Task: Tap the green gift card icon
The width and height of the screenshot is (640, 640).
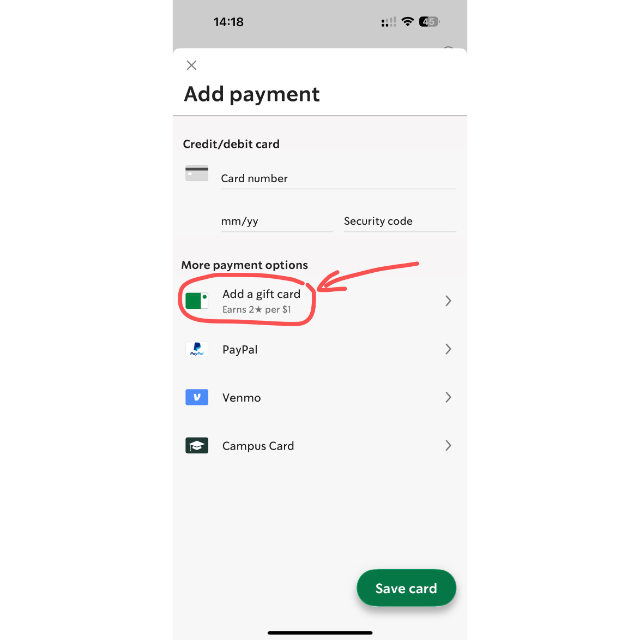Action: pos(196,301)
